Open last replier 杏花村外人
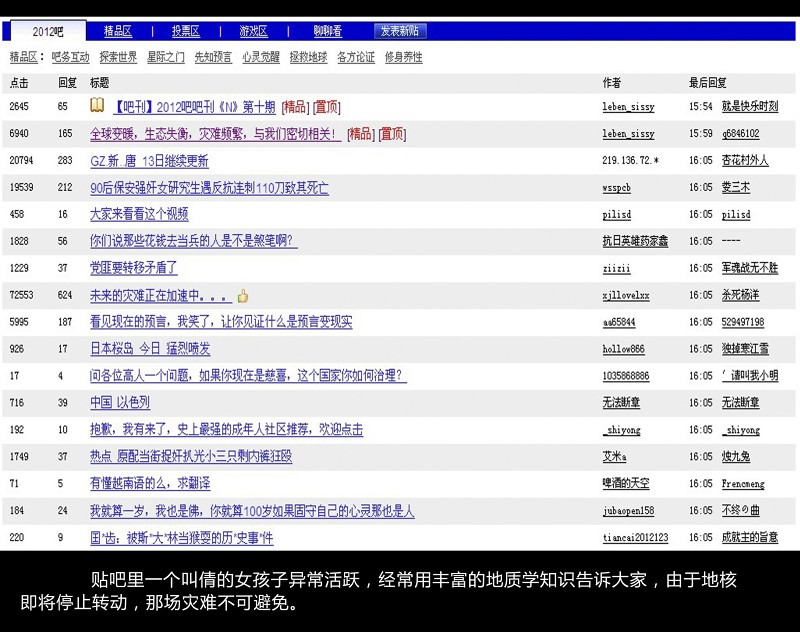This screenshot has width=800, height=632. pyautogui.click(x=745, y=160)
